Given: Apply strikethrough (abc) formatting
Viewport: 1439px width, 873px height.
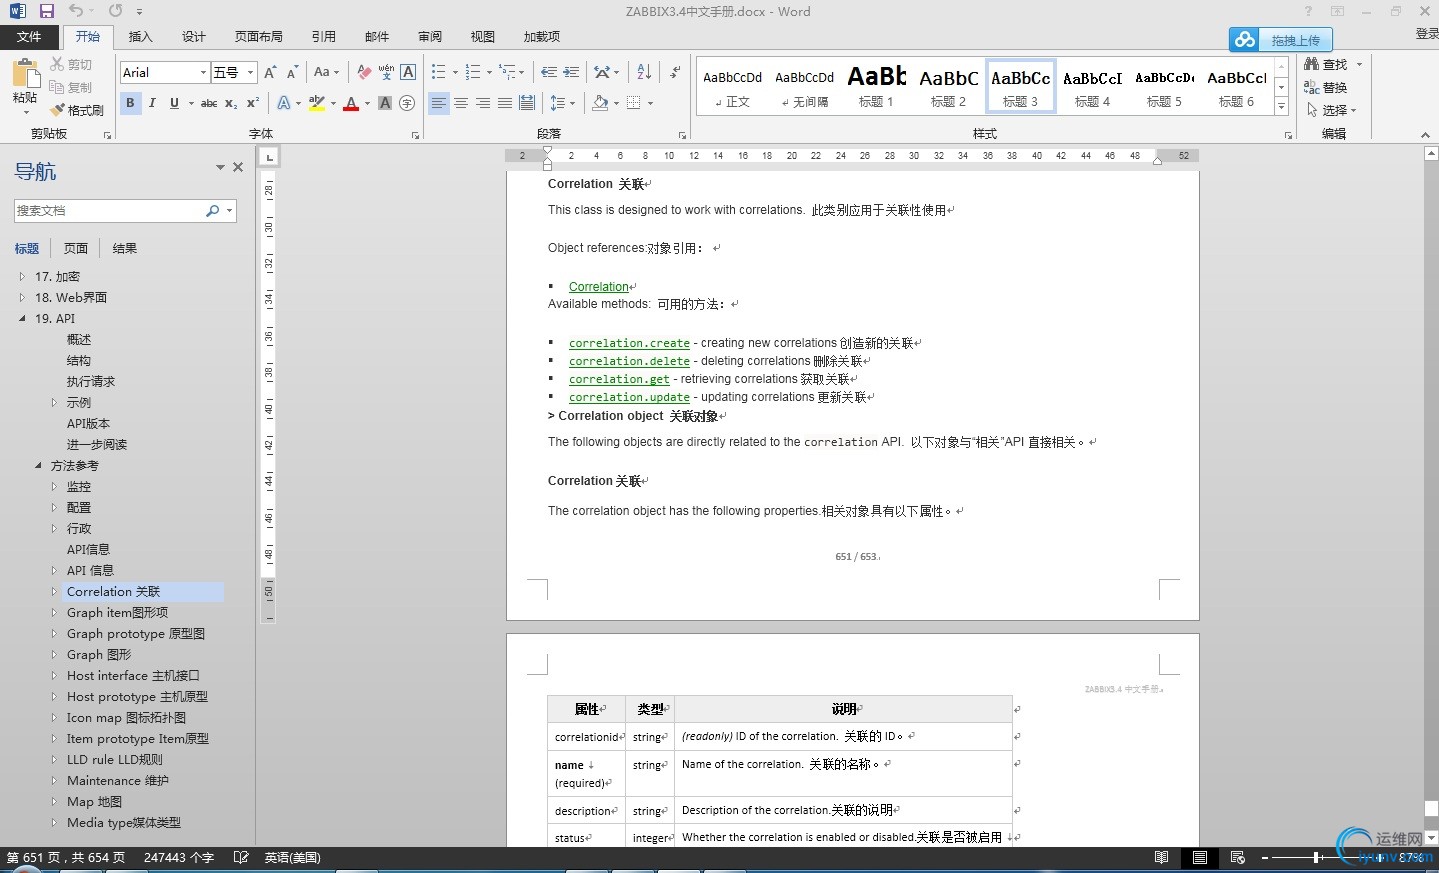Looking at the screenshot, I should 209,103.
